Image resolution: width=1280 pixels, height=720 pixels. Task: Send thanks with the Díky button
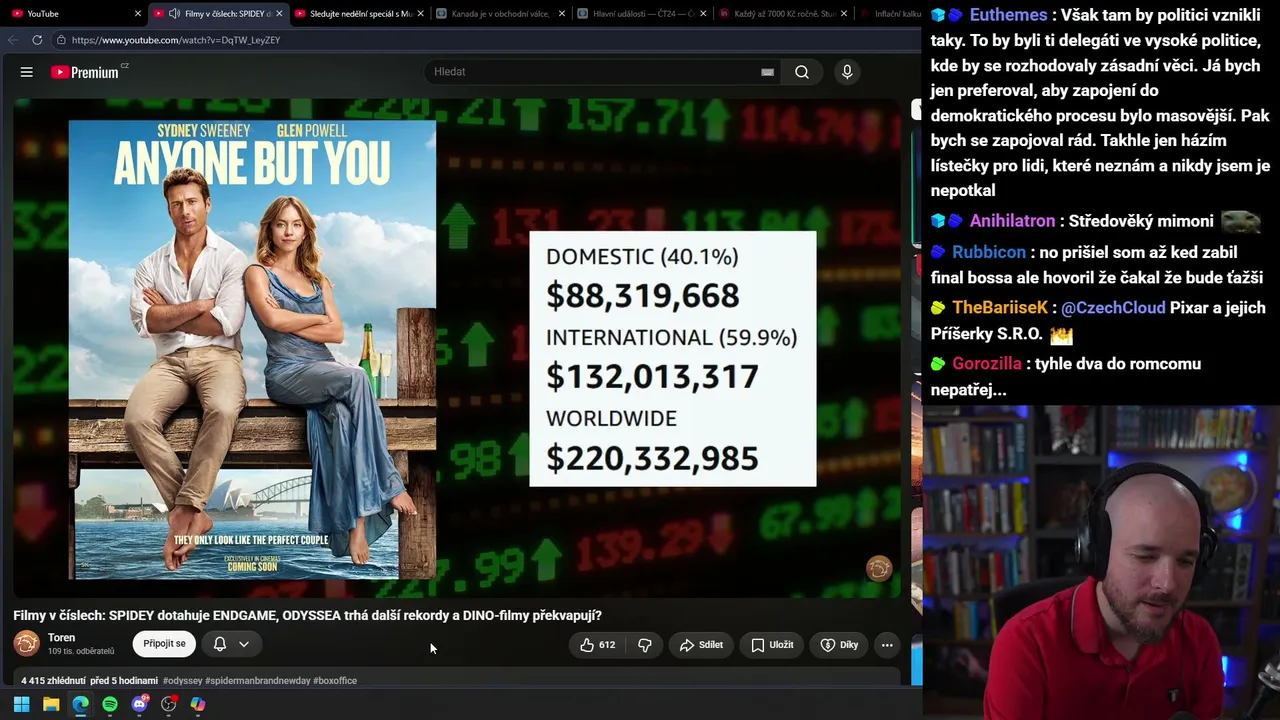[x=839, y=645]
